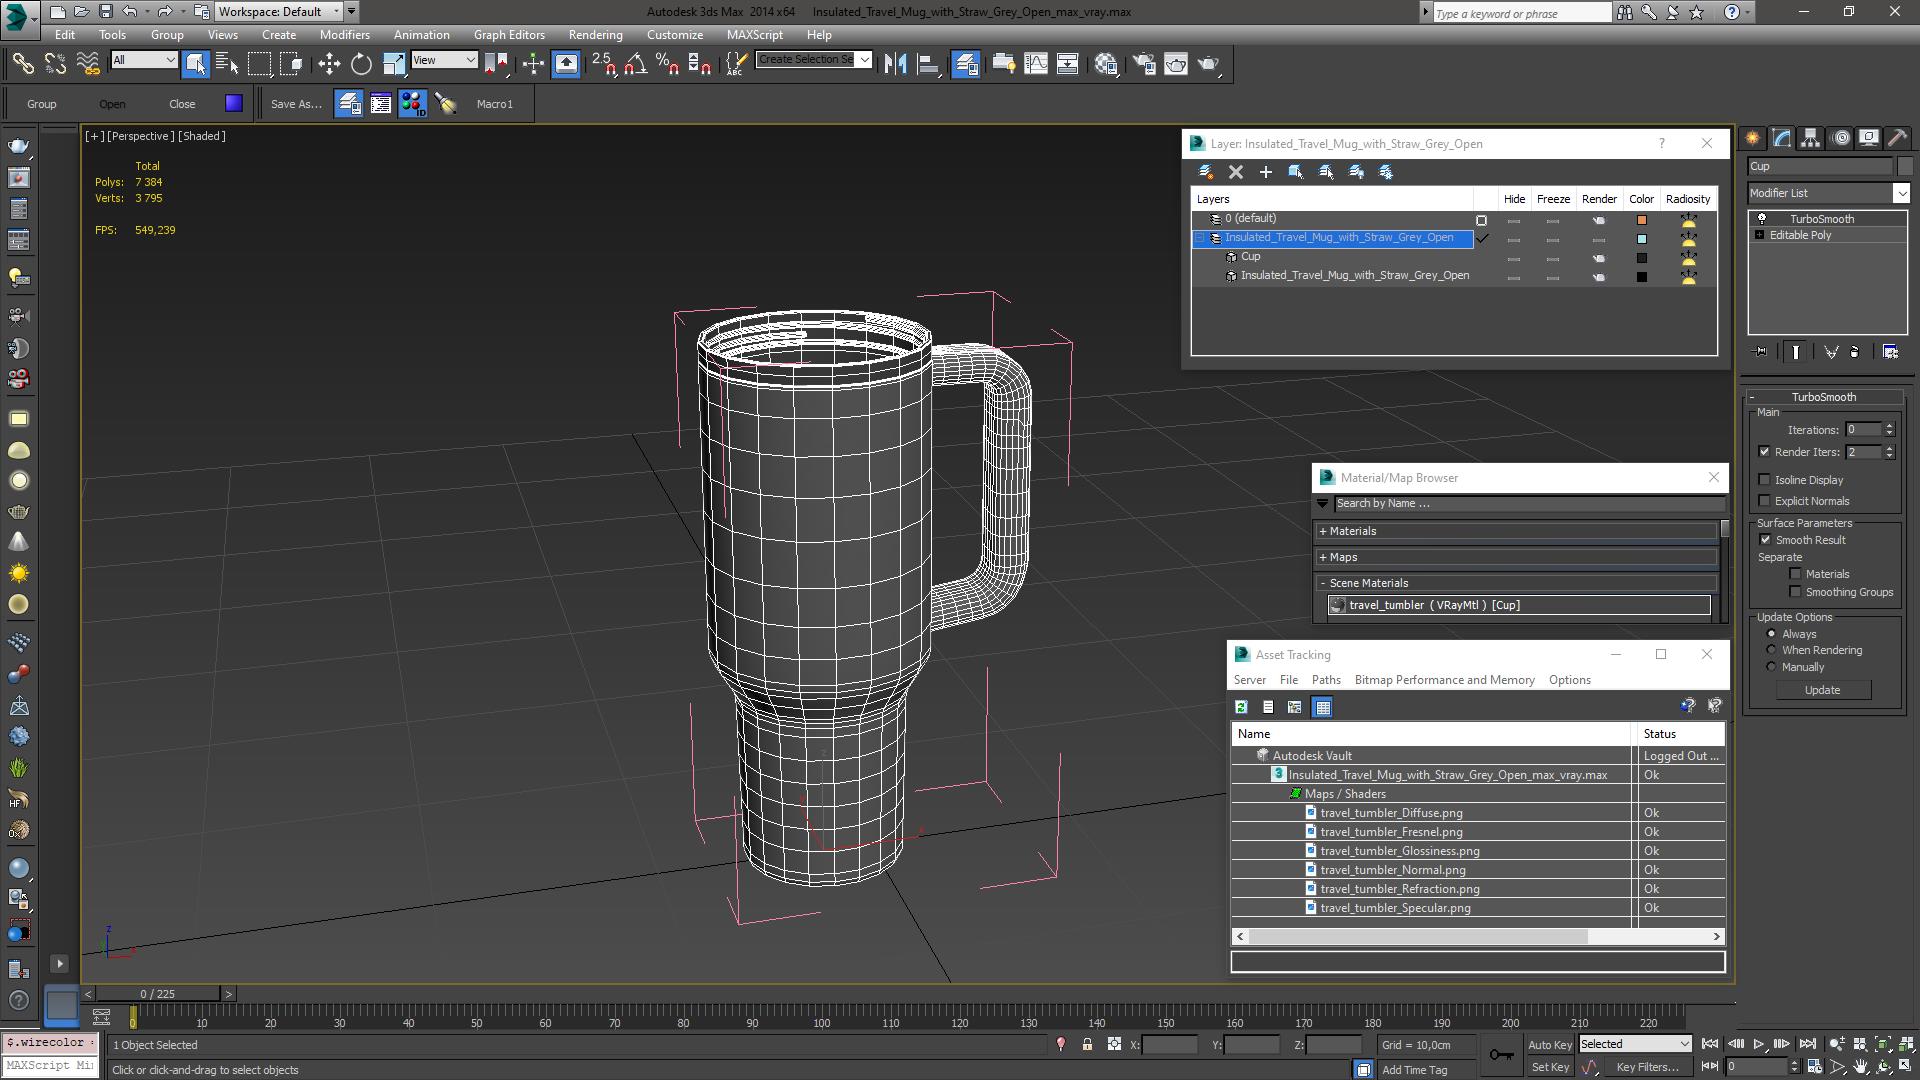Open the MAXScript menu

755,35
